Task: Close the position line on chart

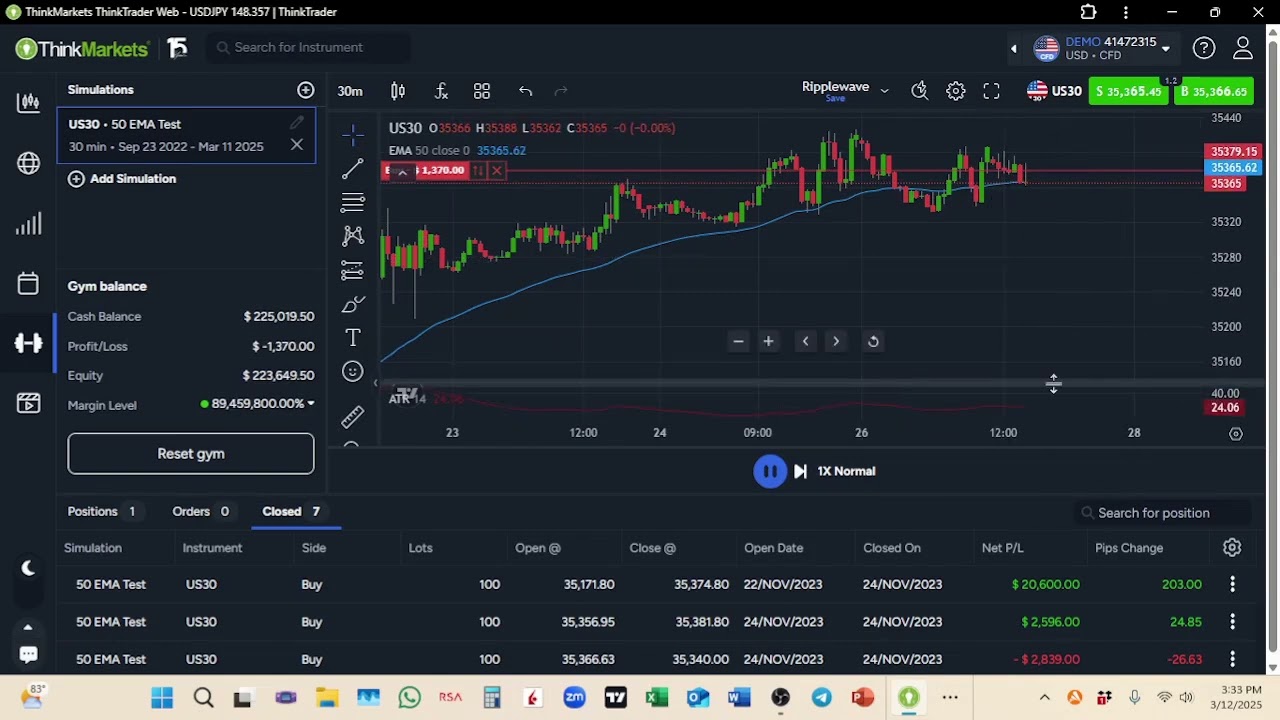Action: click(496, 171)
